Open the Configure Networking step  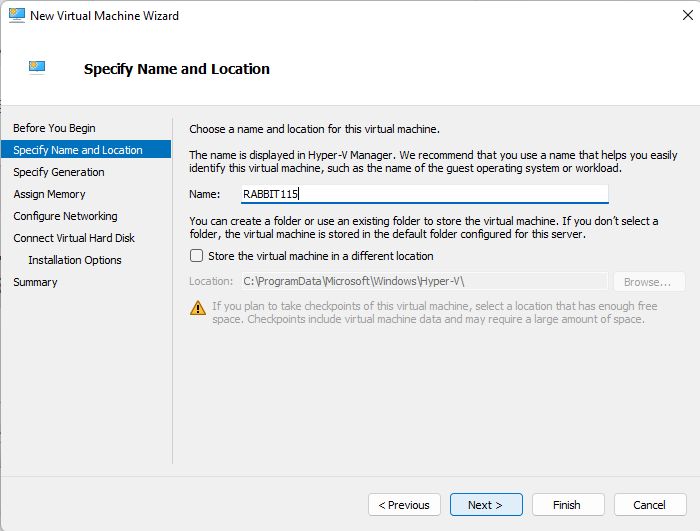point(65,216)
